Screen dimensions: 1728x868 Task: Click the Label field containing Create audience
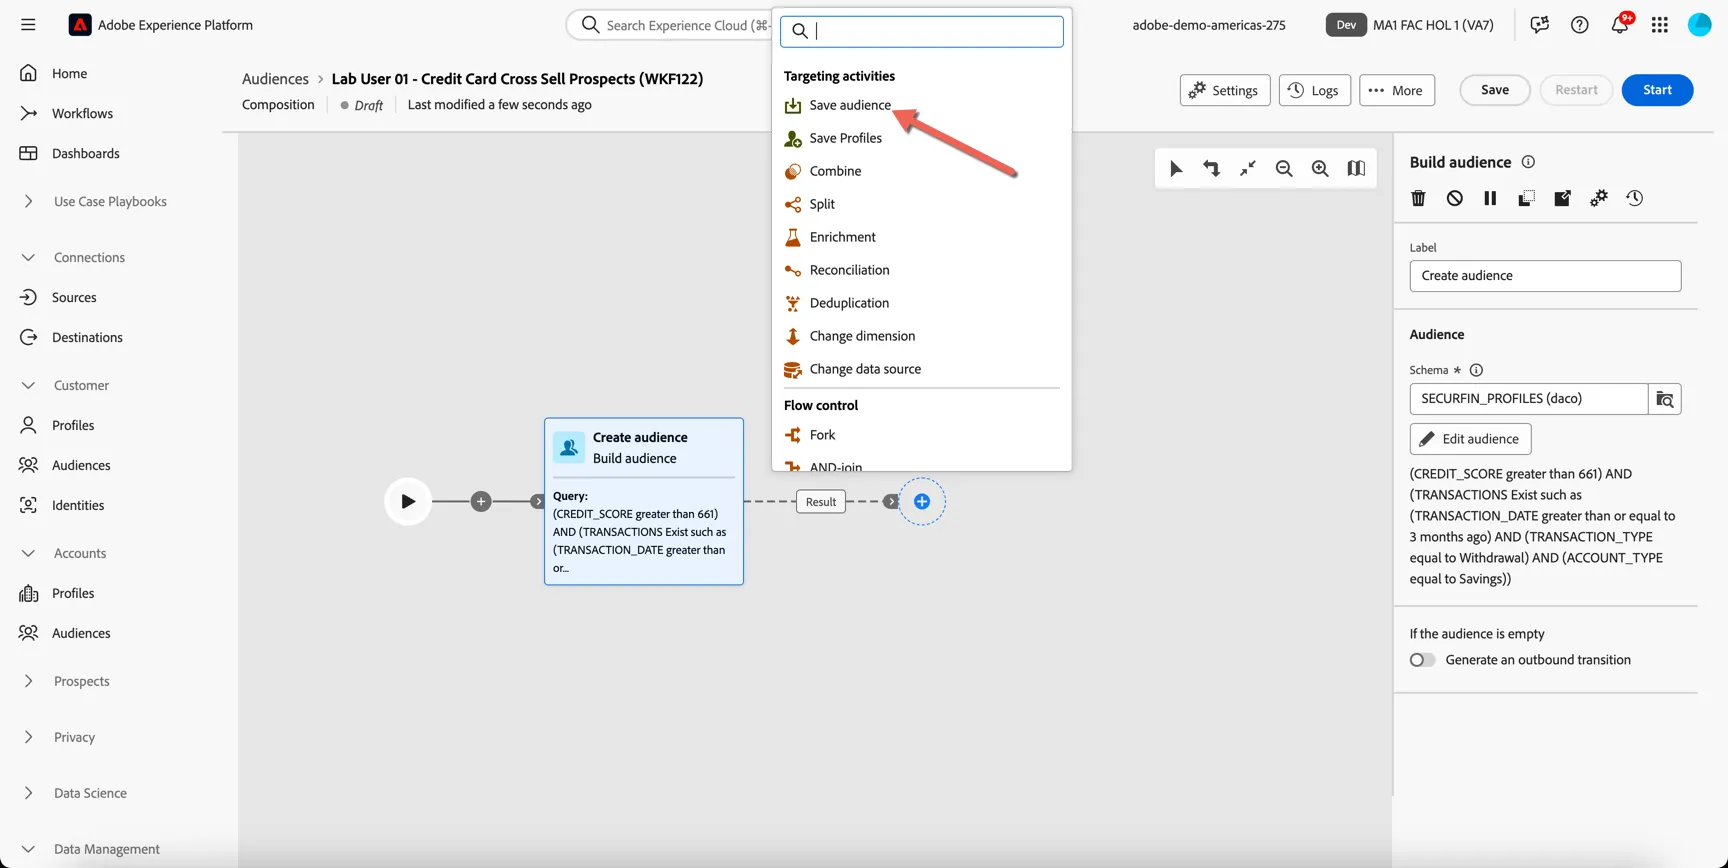(1545, 276)
